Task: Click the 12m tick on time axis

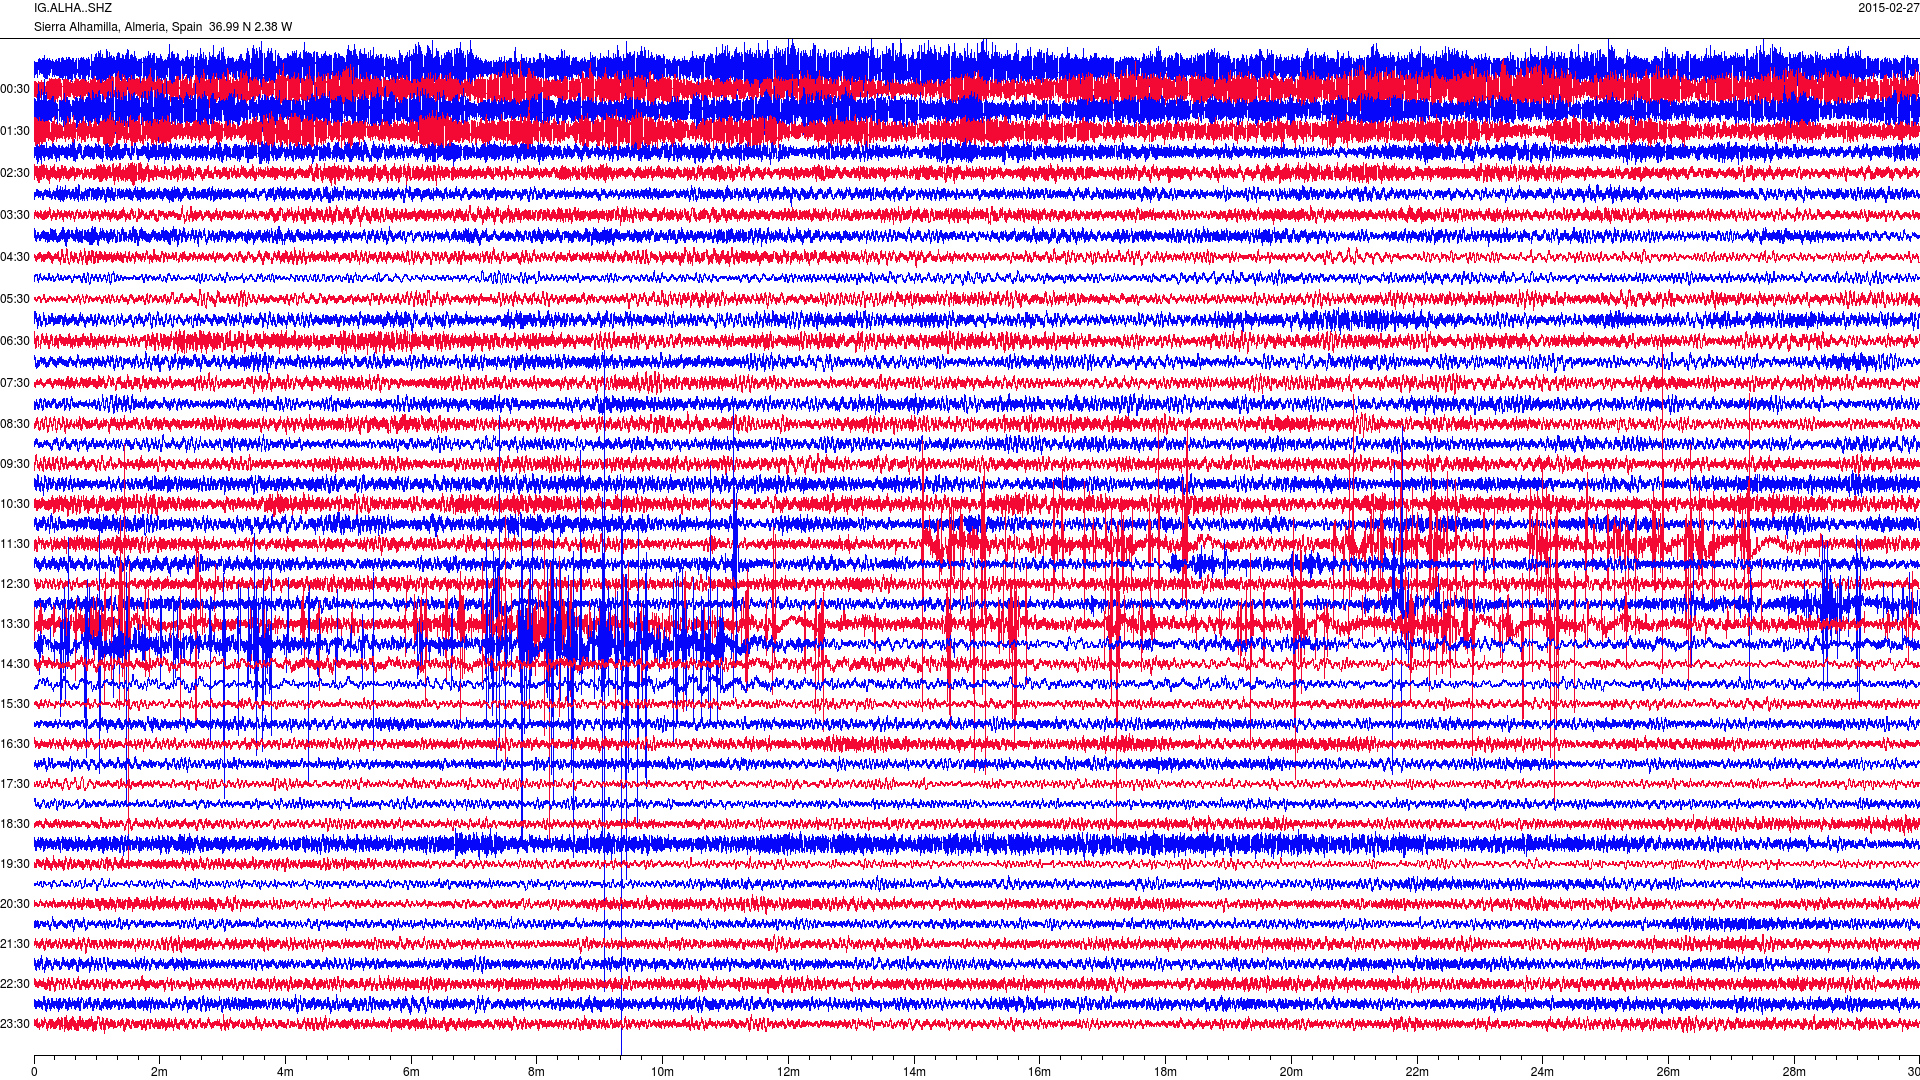Action: pyautogui.click(x=788, y=1072)
